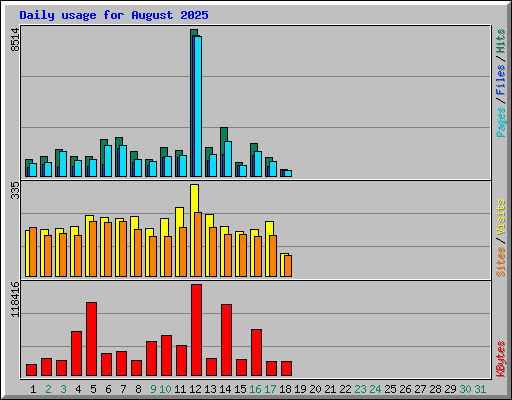Image resolution: width=512 pixels, height=400 pixels.
Task: Select the red KBytes bar for day 14
Action: (226, 340)
